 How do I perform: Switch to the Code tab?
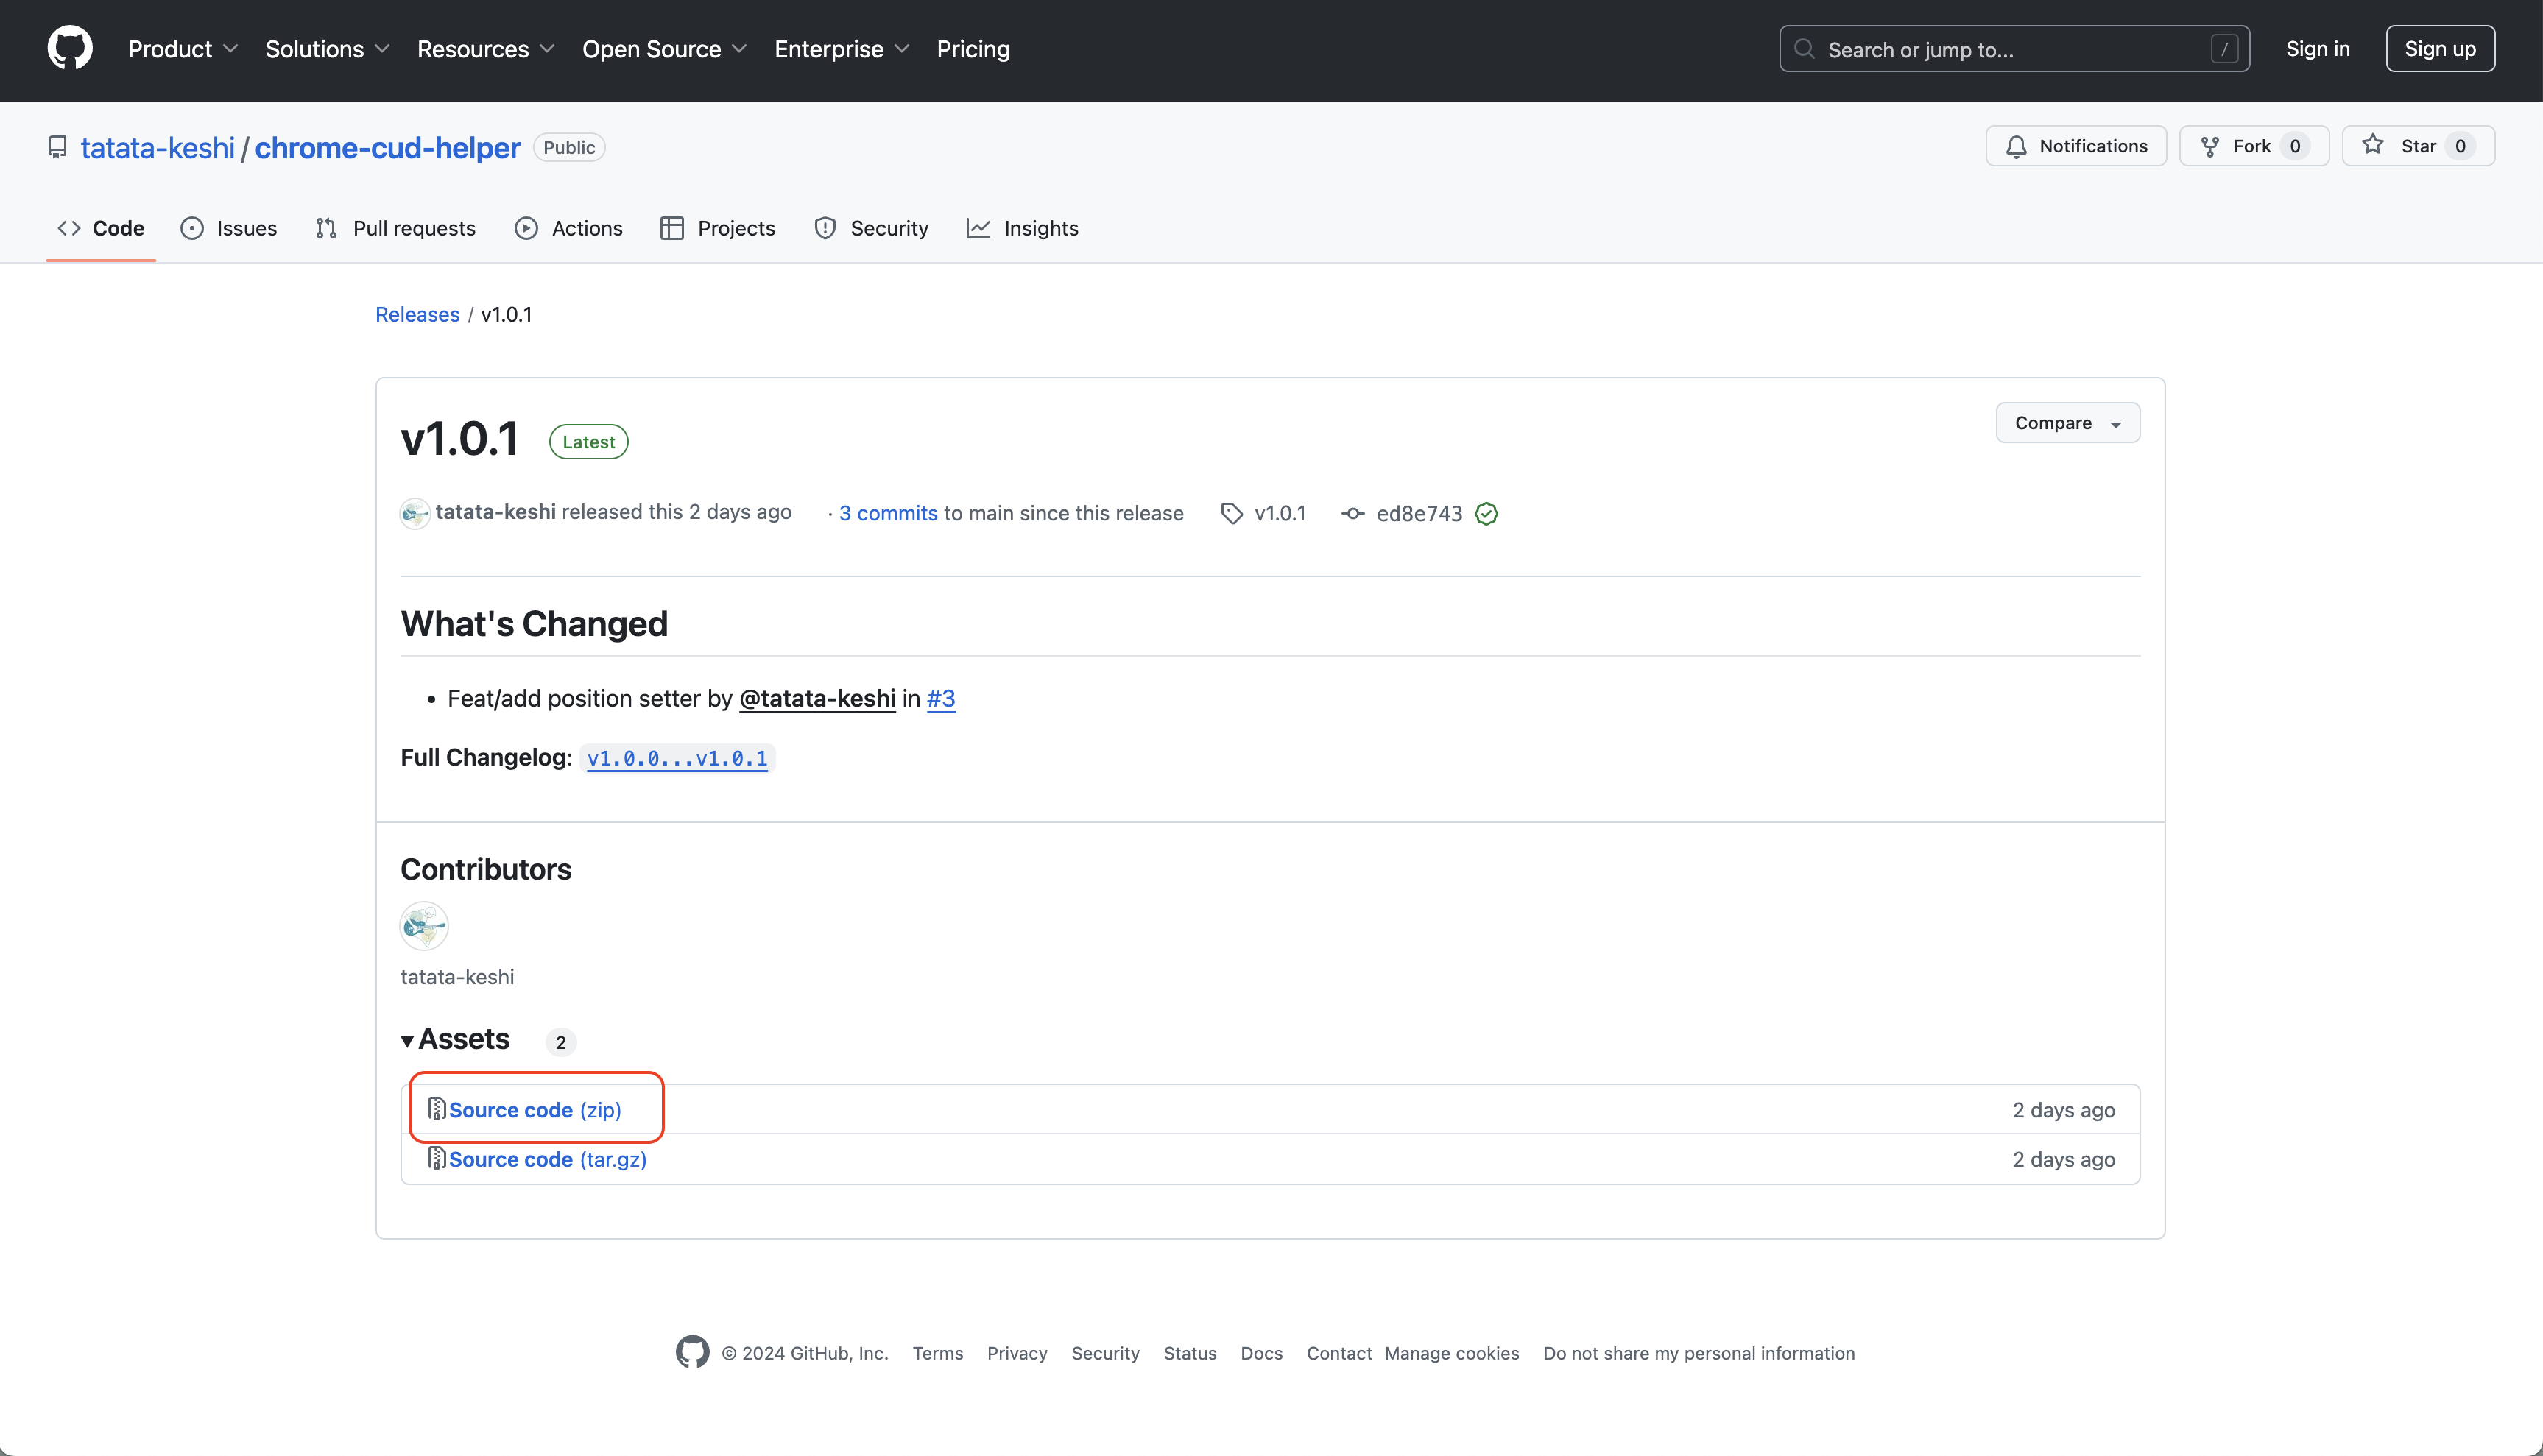point(101,228)
